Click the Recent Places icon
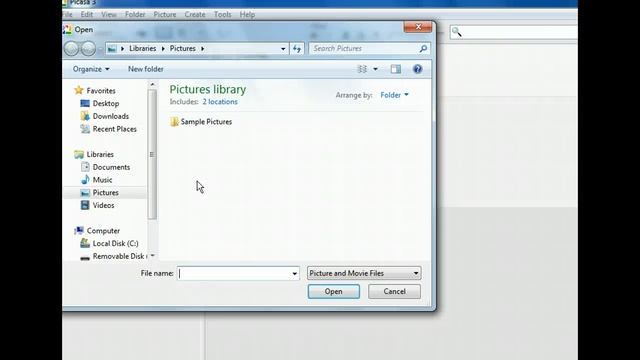Image resolution: width=640 pixels, height=360 pixels. 85,129
